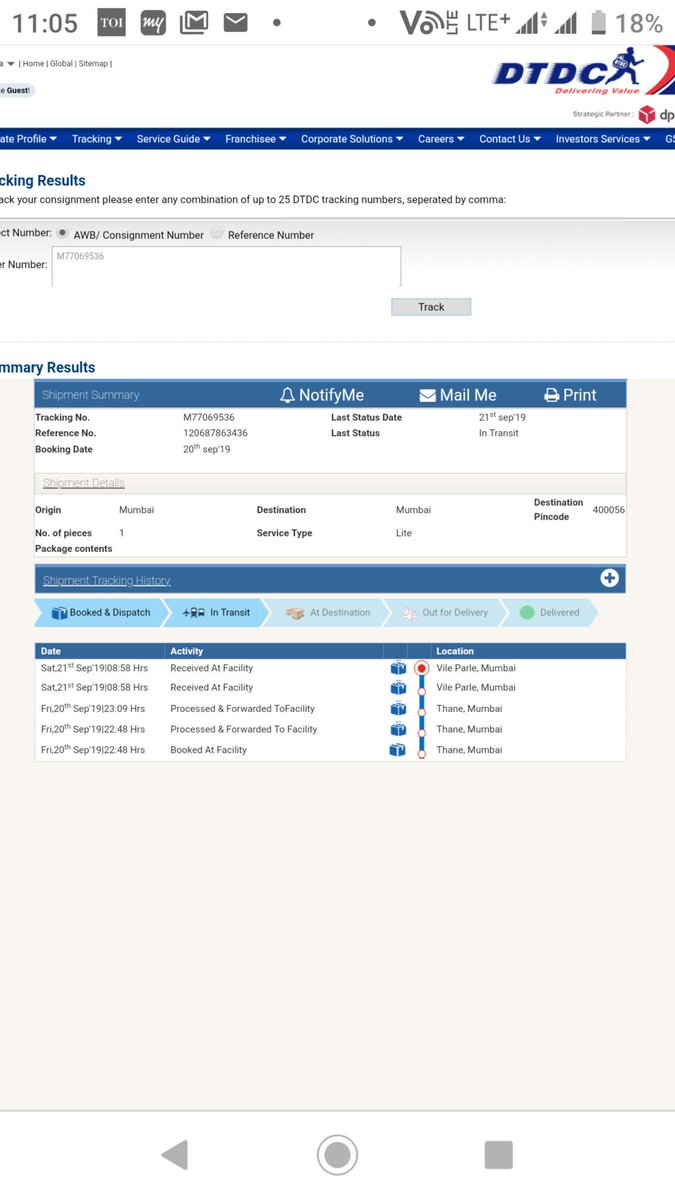Image resolution: width=675 pixels, height=1200 pixels.
Task: Click the Mail Me envelope icon
Action: [427, 395]
